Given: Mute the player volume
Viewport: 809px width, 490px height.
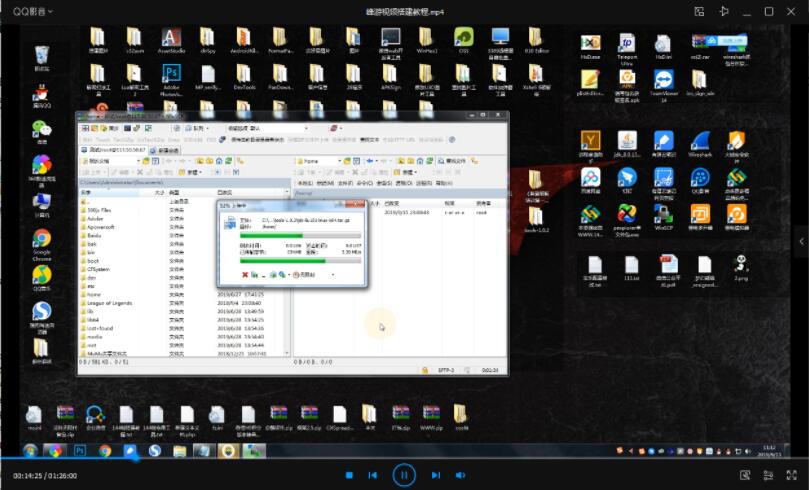Looking at the screenshot, I should pyautogui.click(x=460, y=475).
